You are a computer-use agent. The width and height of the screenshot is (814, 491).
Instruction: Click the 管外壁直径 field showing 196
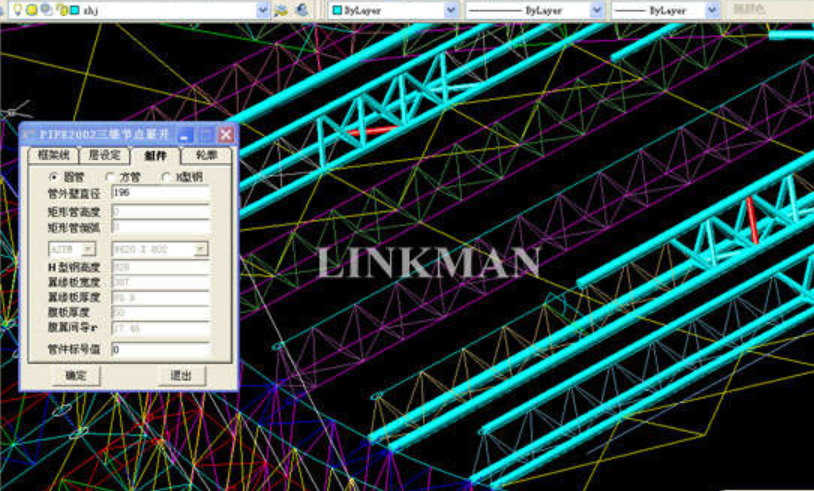pyautogui.click(x=161, y=193)
